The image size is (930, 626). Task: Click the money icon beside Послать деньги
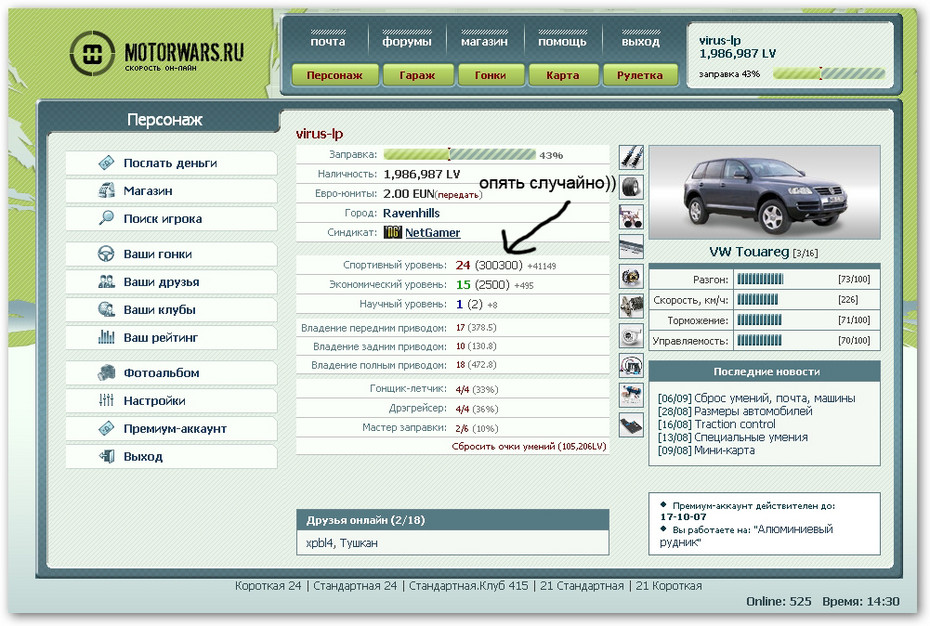click(106, 163)
